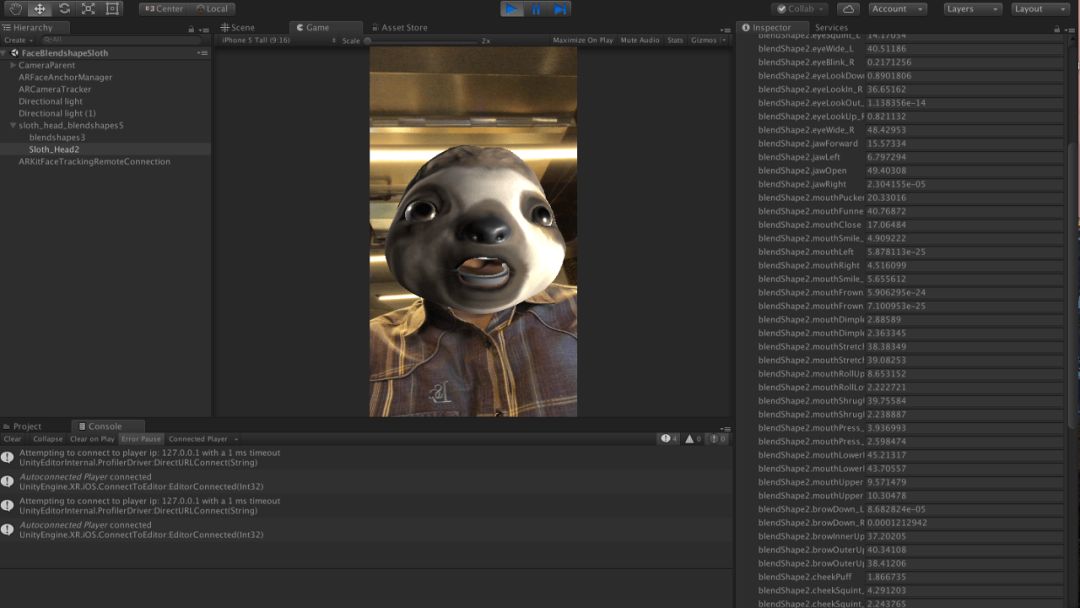This screenshot has width=1080, height=608.
Task: Open the Asset Store tab
Action: pyautogui.click(x=399, y=28)
